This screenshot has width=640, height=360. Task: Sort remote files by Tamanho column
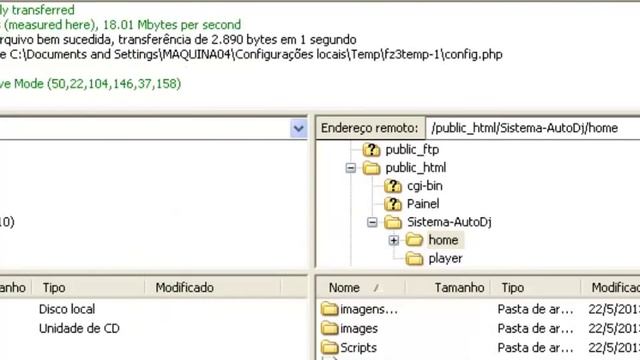[x=448, y=288]
